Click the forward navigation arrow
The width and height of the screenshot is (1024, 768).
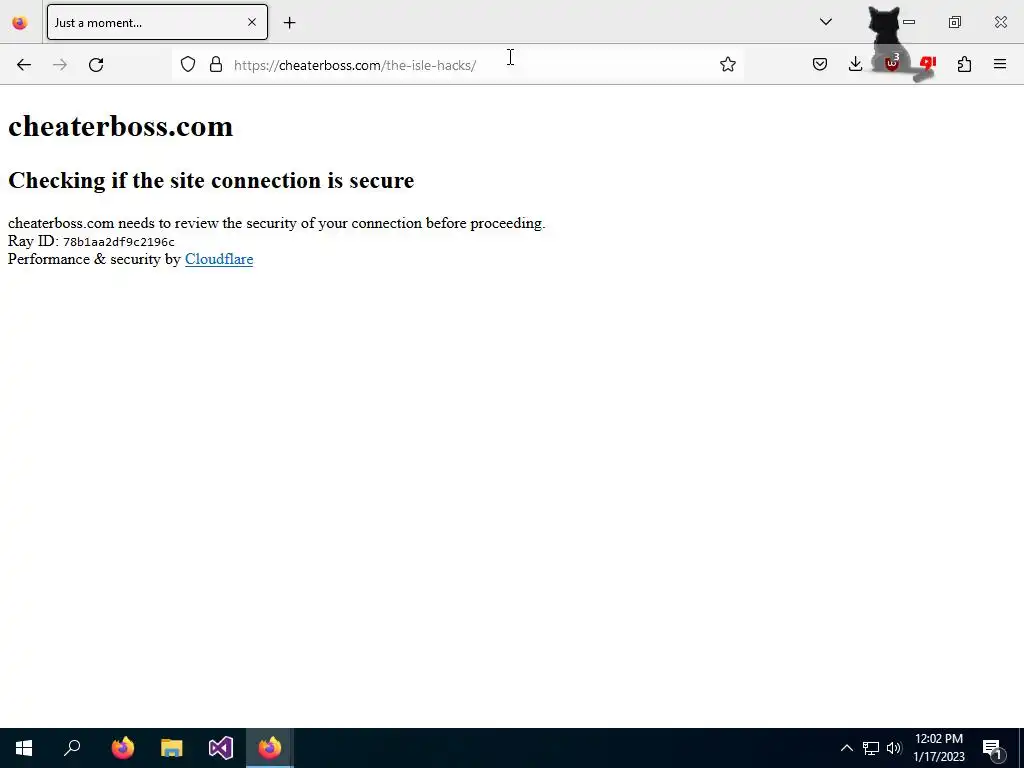59,65
